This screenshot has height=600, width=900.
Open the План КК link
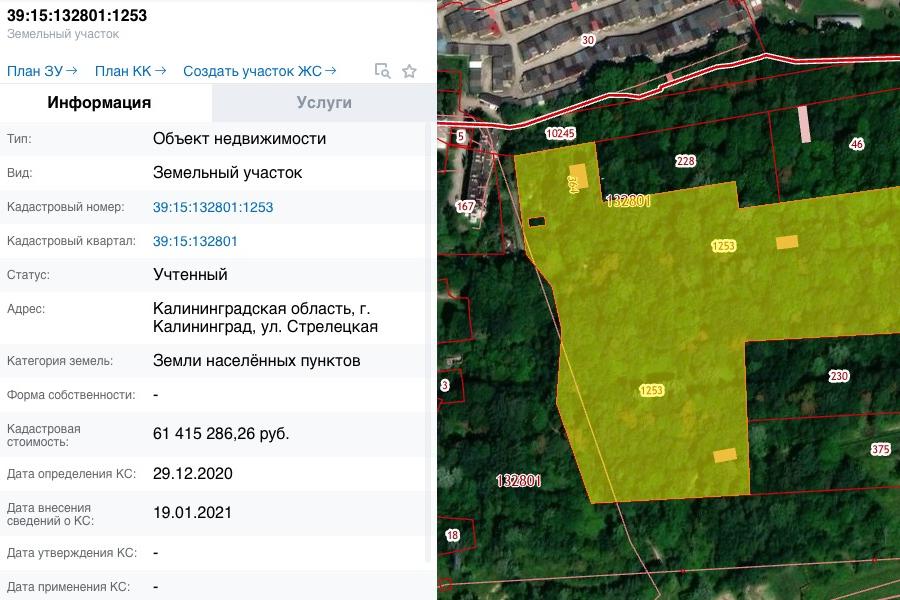click(130, 71)
